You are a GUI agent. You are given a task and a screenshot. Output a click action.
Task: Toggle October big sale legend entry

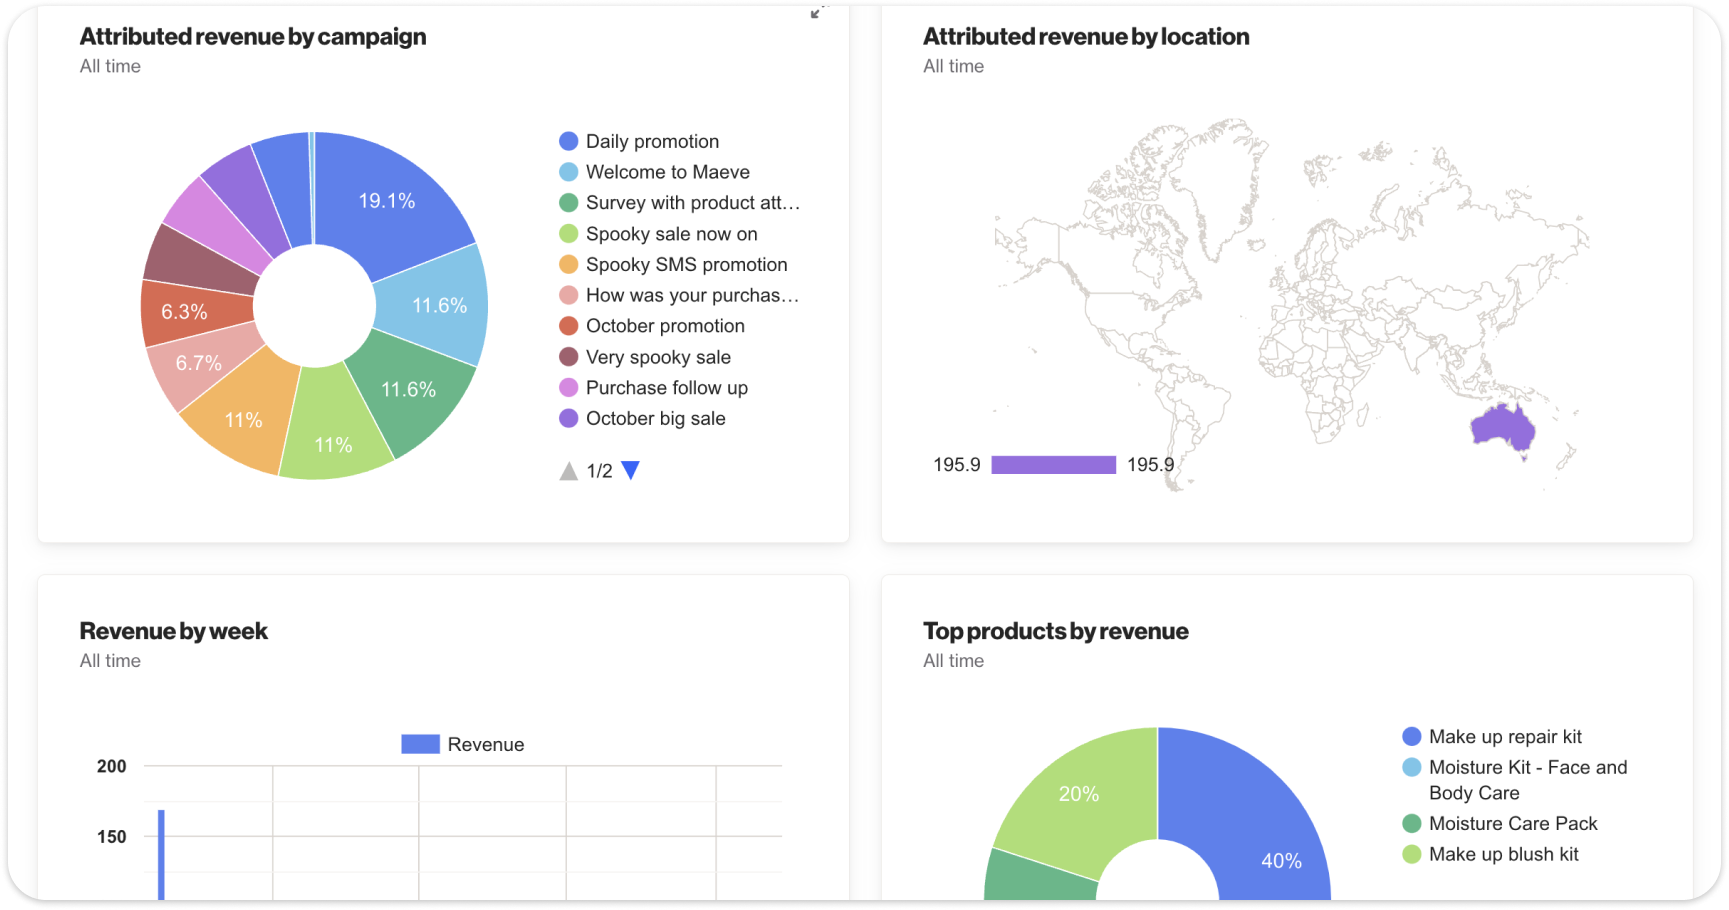[642, 418]
